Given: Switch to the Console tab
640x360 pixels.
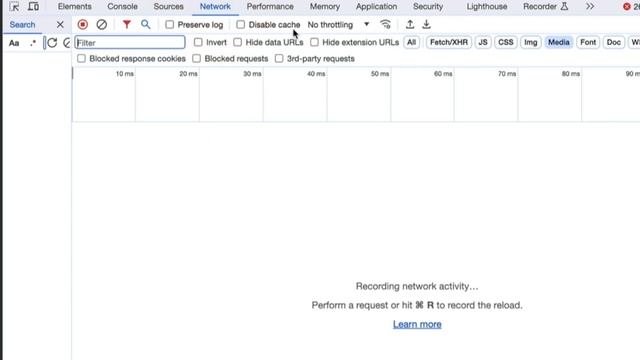Looking at the screenshot, I should (122, 7).
